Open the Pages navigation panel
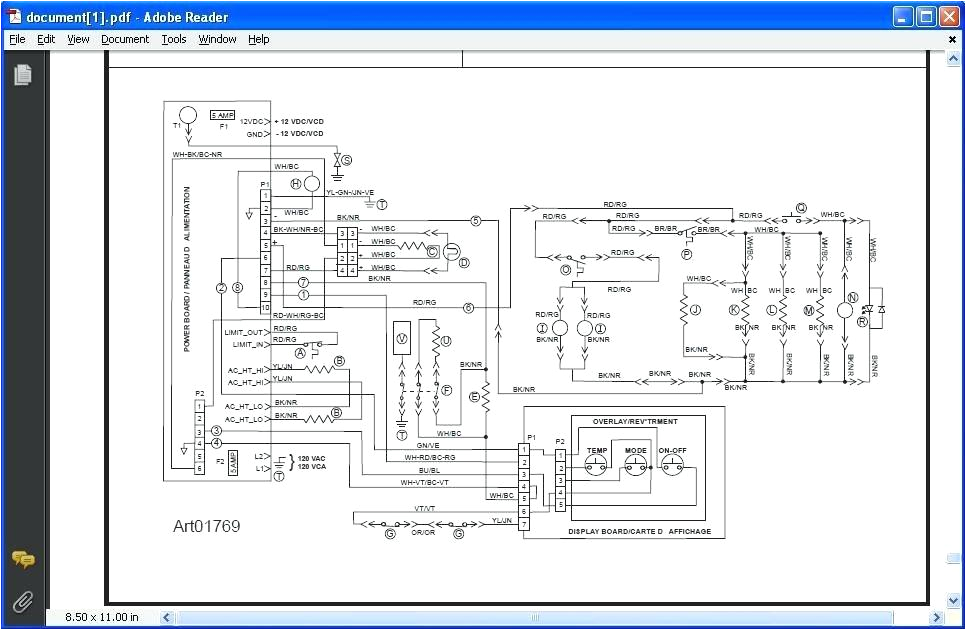Image resolution: width=966 pixels, height=630 pixels. pyautogui.click(x=23, y=75)
